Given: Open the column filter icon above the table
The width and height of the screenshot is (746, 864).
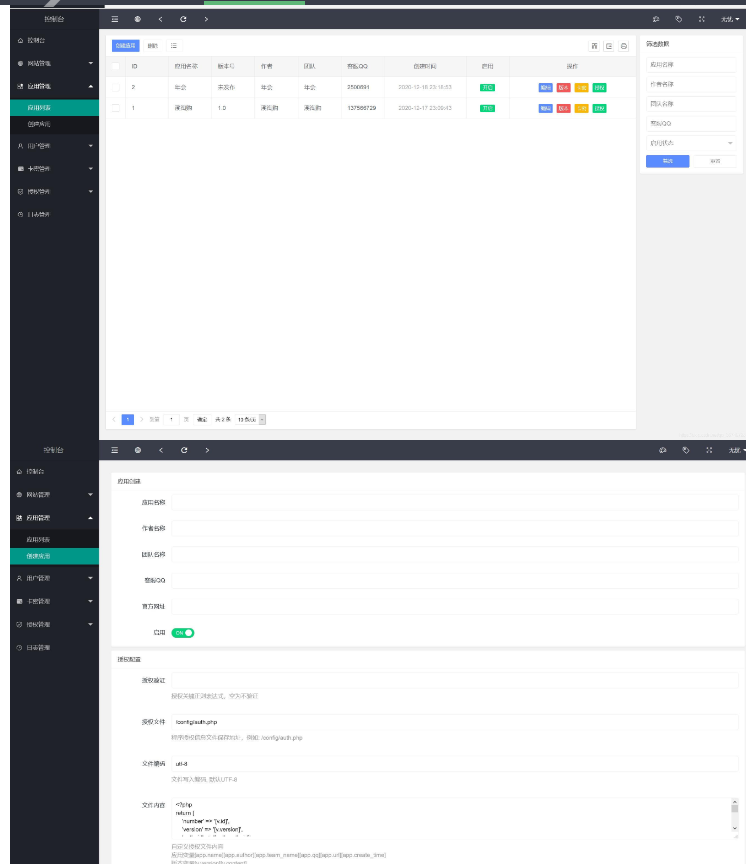Looking at the screenshot, I should point(594,46).
